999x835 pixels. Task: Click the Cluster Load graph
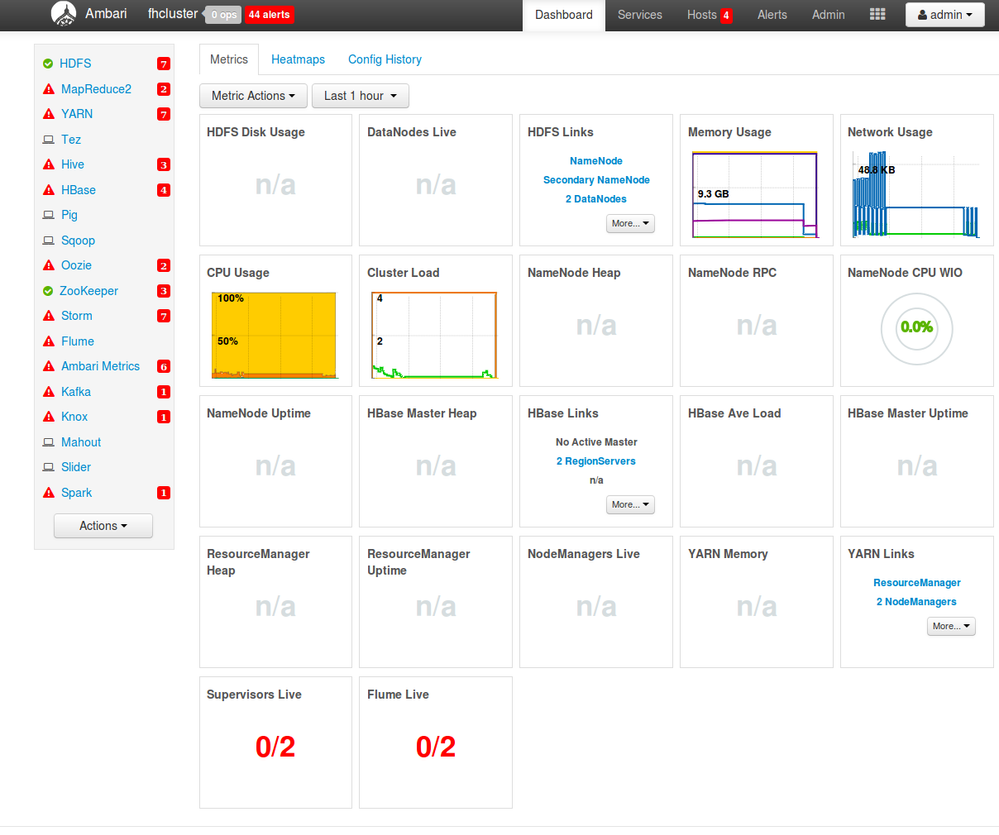click(434, 336)
